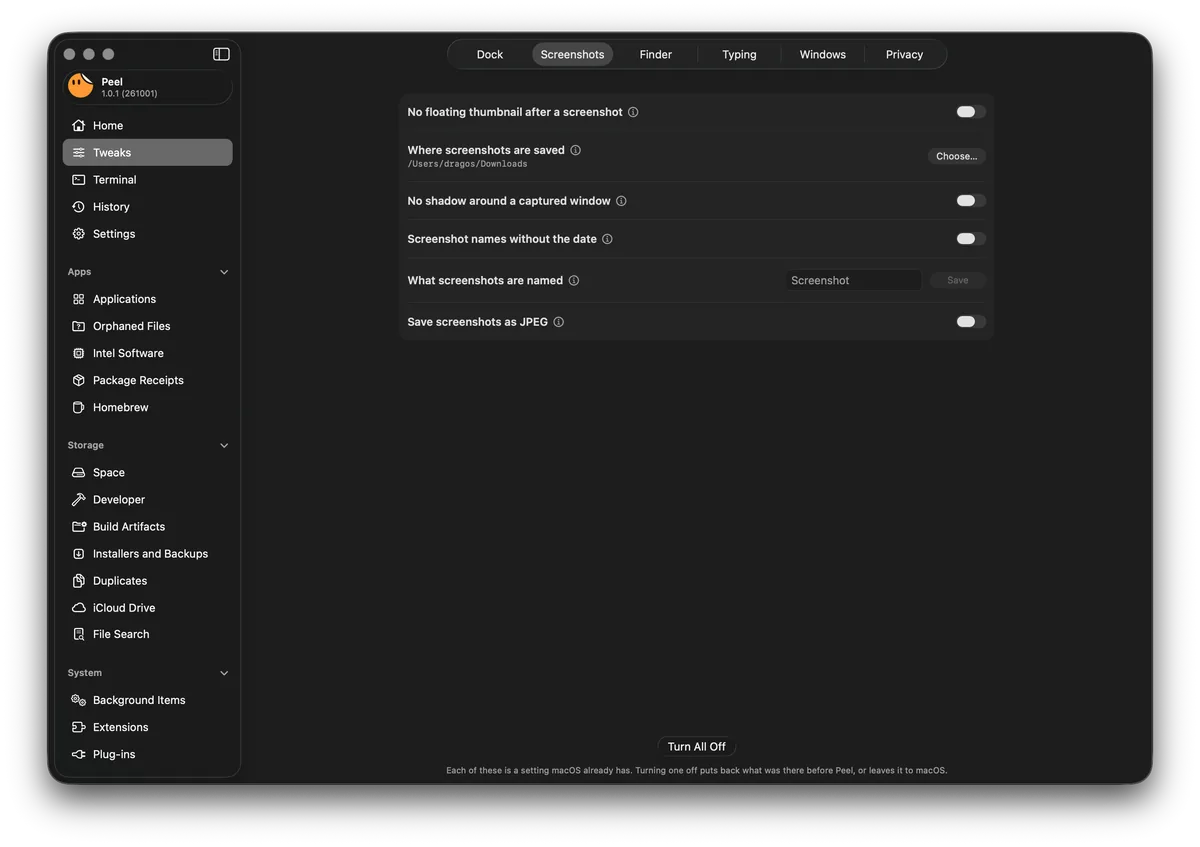Click the History clock icon
This screenshot has width=1200, height=847.
click(79, 206)
